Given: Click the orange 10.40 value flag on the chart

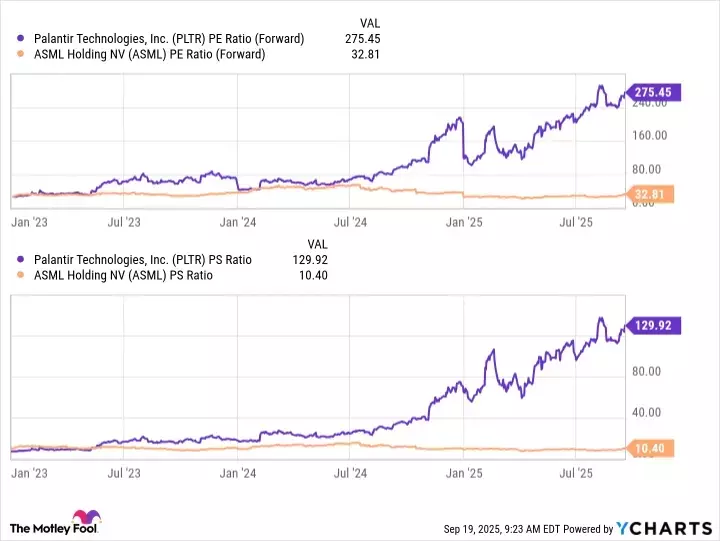Looking at the screenshot, I should 650,449.
